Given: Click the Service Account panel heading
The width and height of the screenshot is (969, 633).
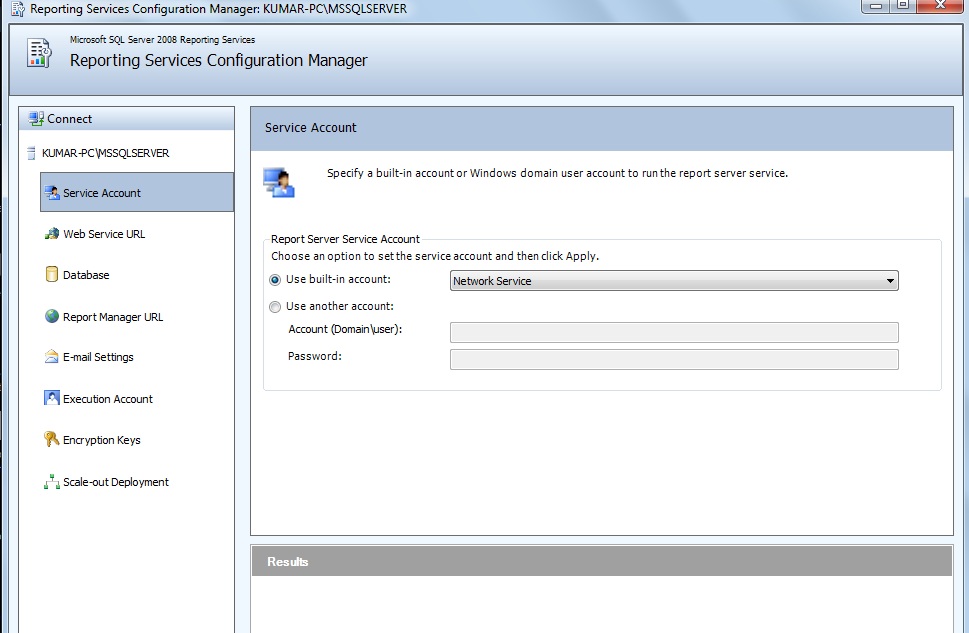Looking at the screenshot, I should 310,127.
